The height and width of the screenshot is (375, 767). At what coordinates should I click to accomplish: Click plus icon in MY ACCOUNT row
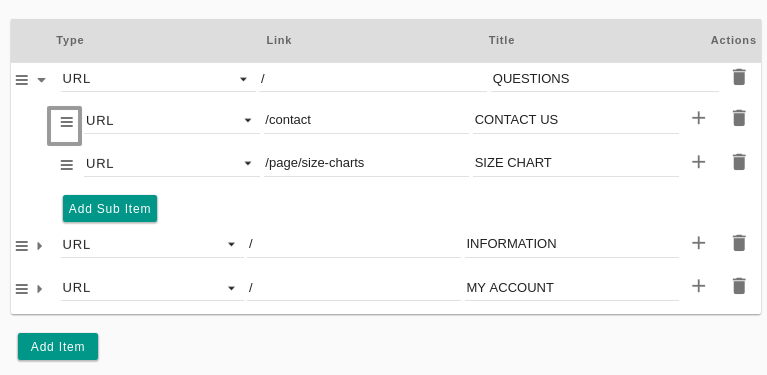699,286
